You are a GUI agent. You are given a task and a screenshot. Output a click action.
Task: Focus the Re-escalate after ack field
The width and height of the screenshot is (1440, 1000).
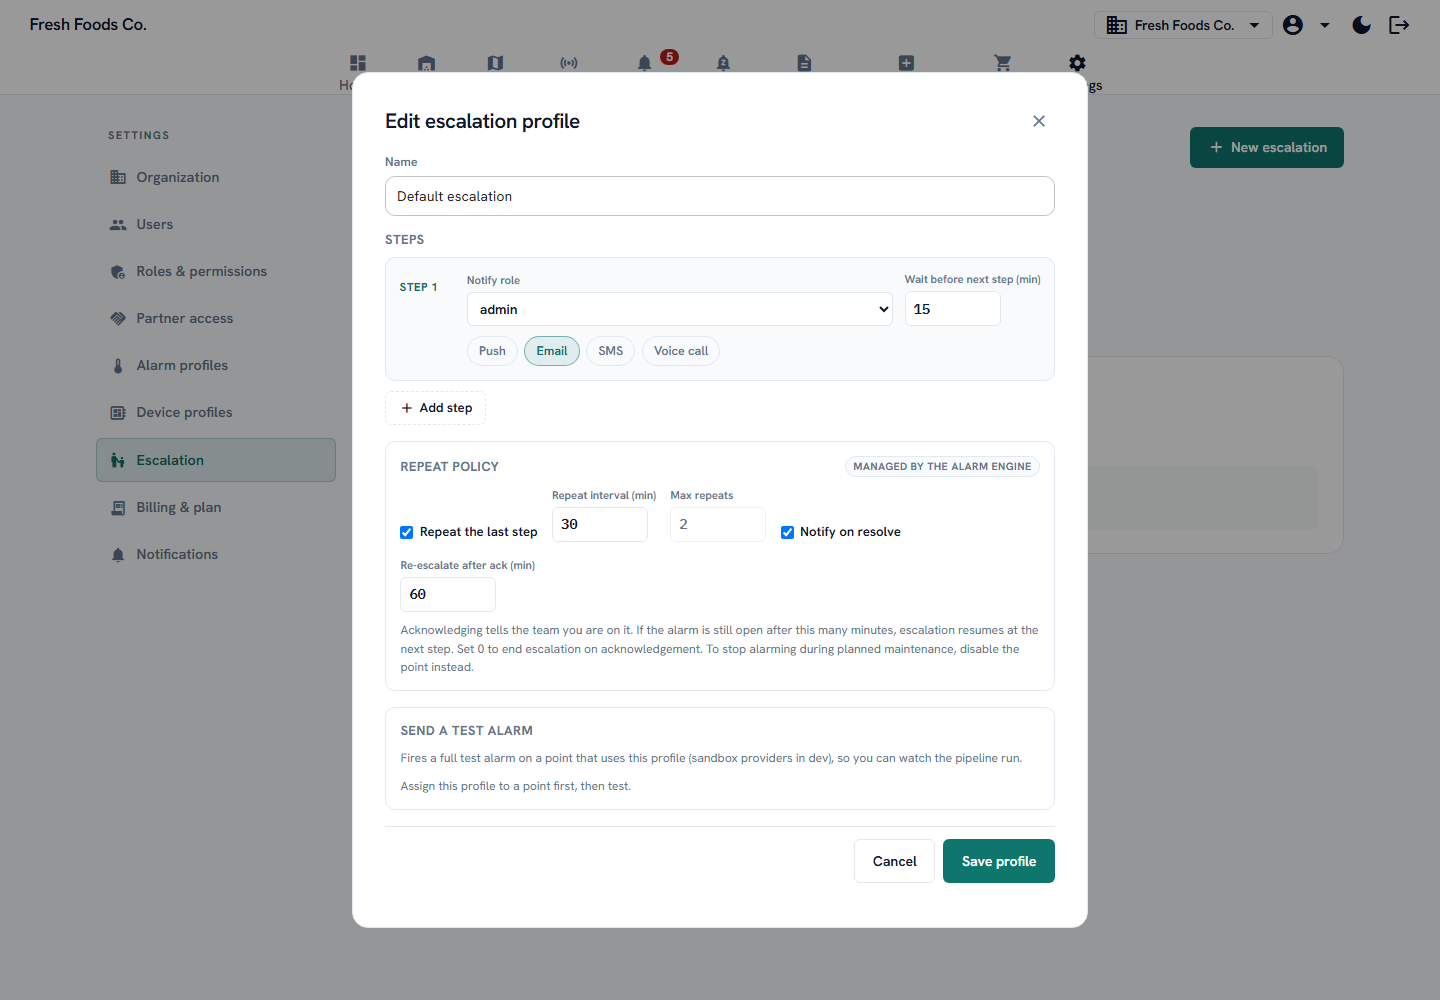click(448, 594)
